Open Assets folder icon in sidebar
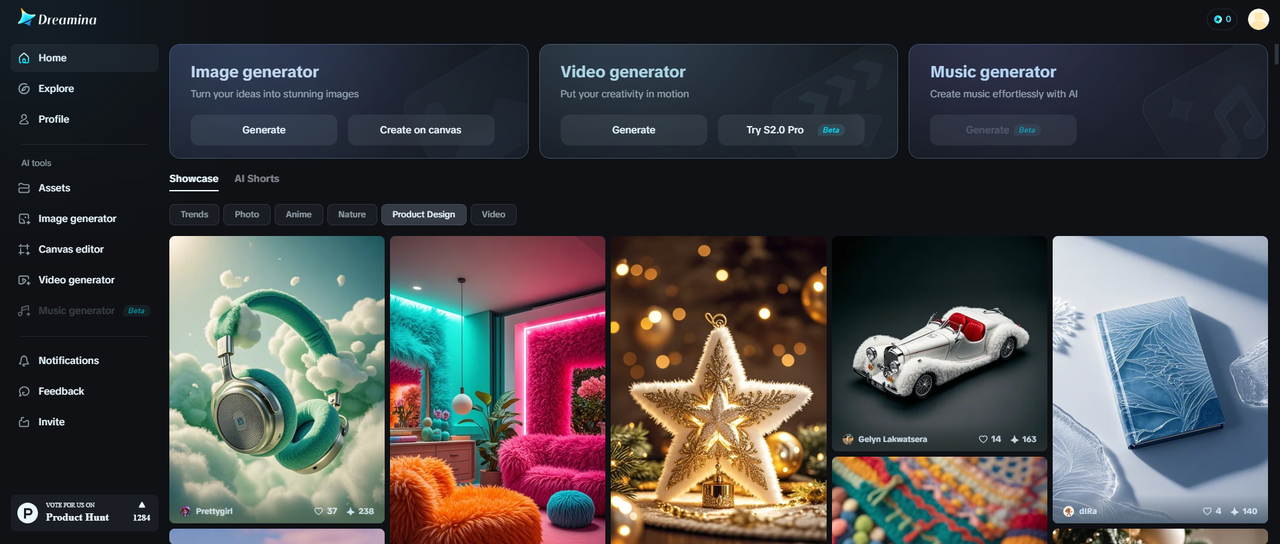 pos(25,188)
